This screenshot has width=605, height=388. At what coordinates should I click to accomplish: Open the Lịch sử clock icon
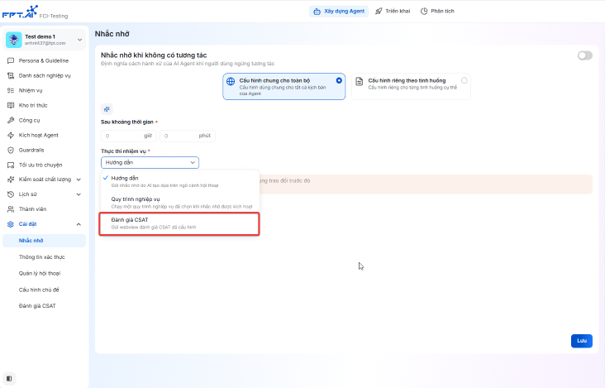pyautogui.click(x=10, y=194)
